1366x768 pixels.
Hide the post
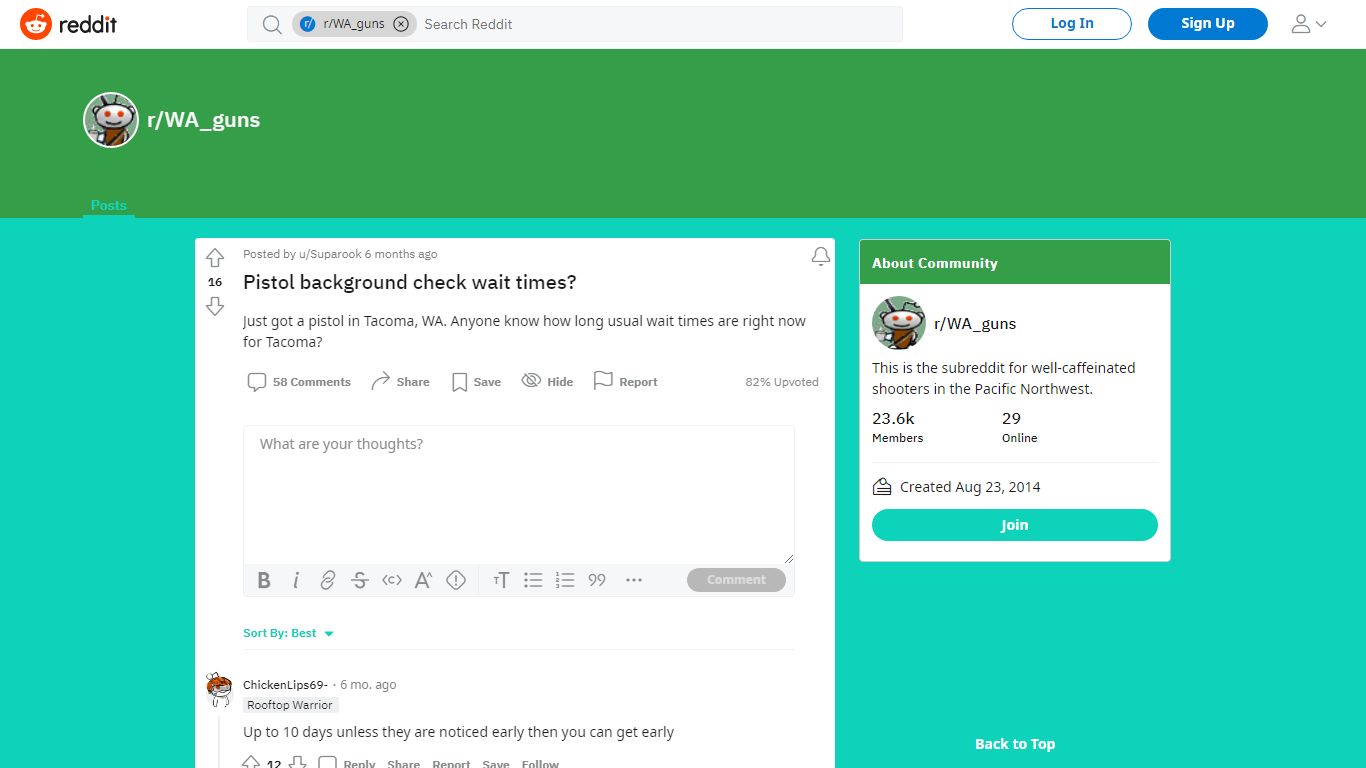[x=547, y=382]
